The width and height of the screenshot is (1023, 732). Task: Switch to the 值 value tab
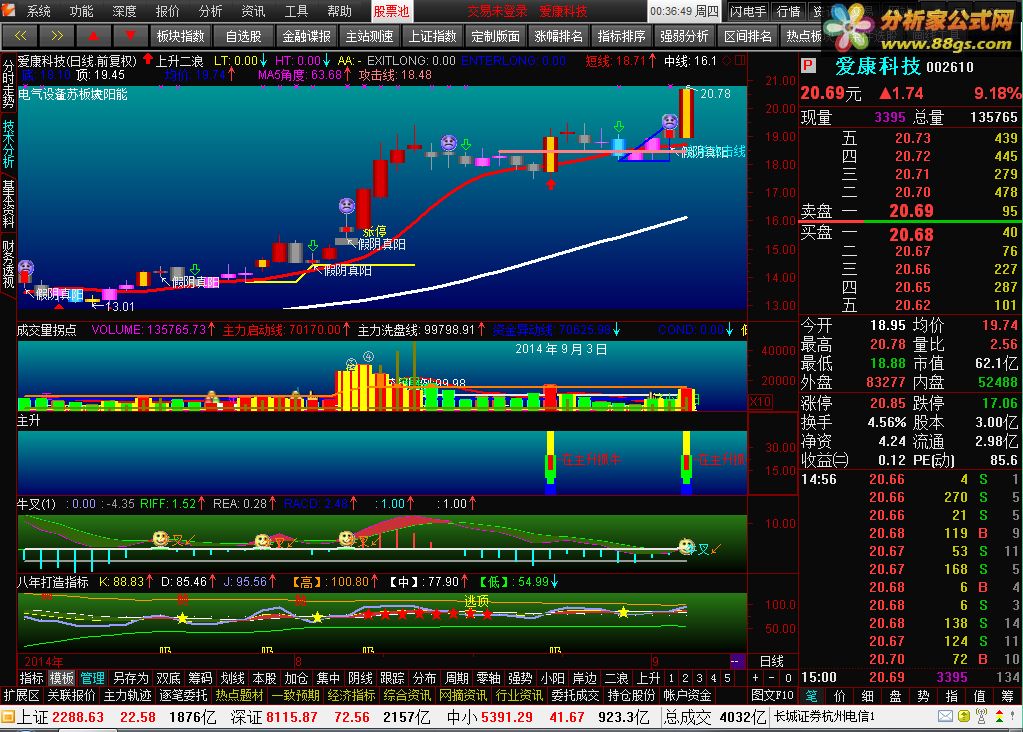979,695
